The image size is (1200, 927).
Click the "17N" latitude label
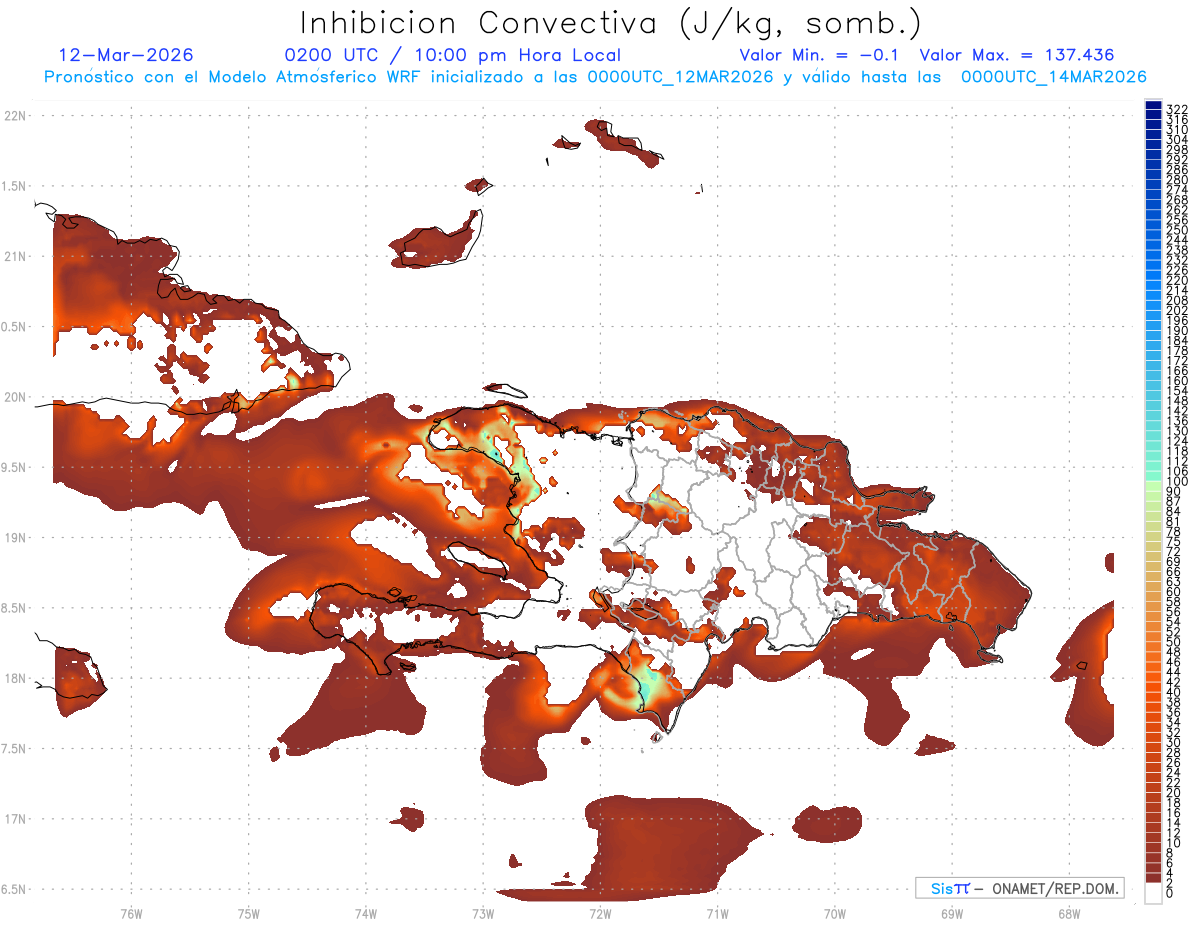[14, 819]
